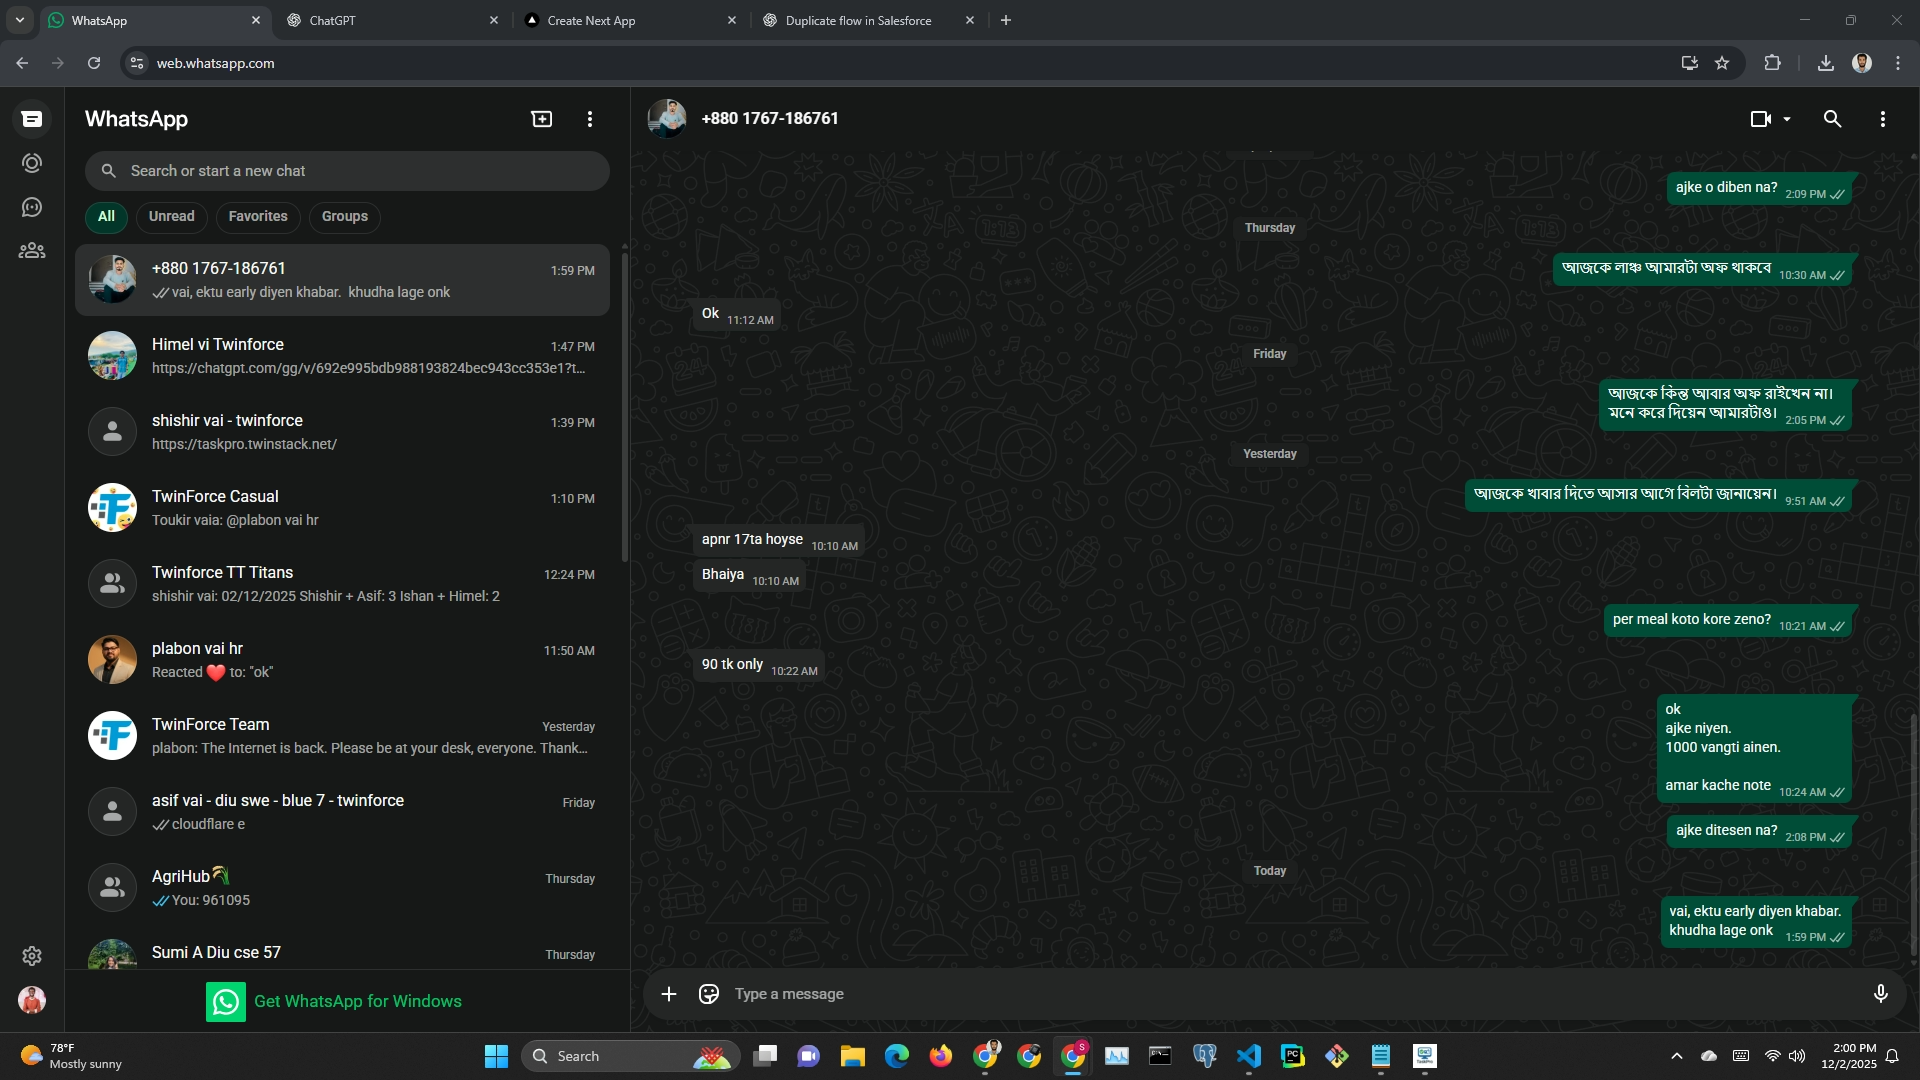Image resolution: width=1920 pixels, height=1080 pixels.
Task: Click Get WhatsApp for Windows link
Action: click(x=357, y=1001)
